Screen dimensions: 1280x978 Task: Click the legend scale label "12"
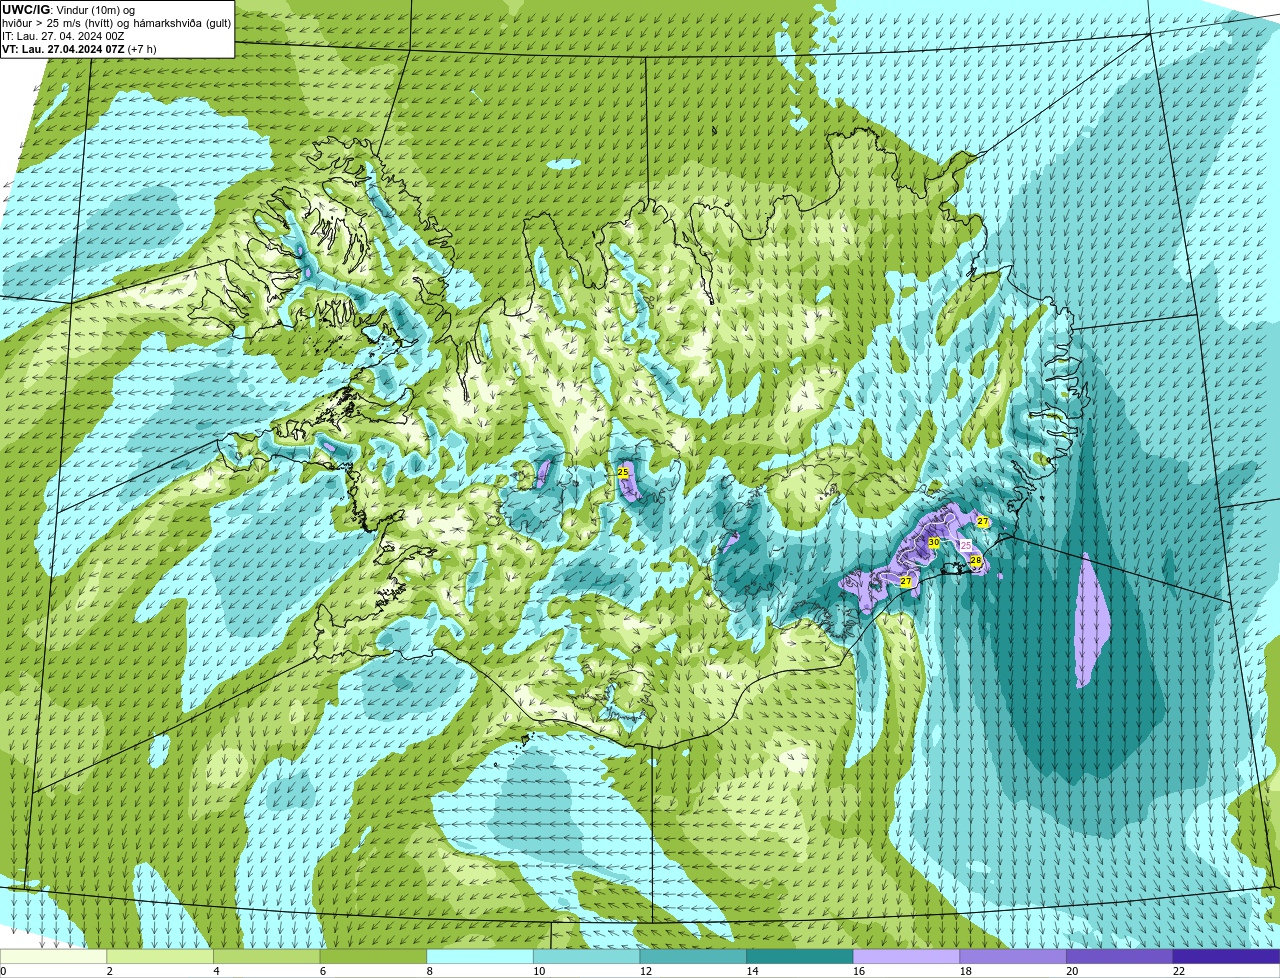(x=646, y=971)
